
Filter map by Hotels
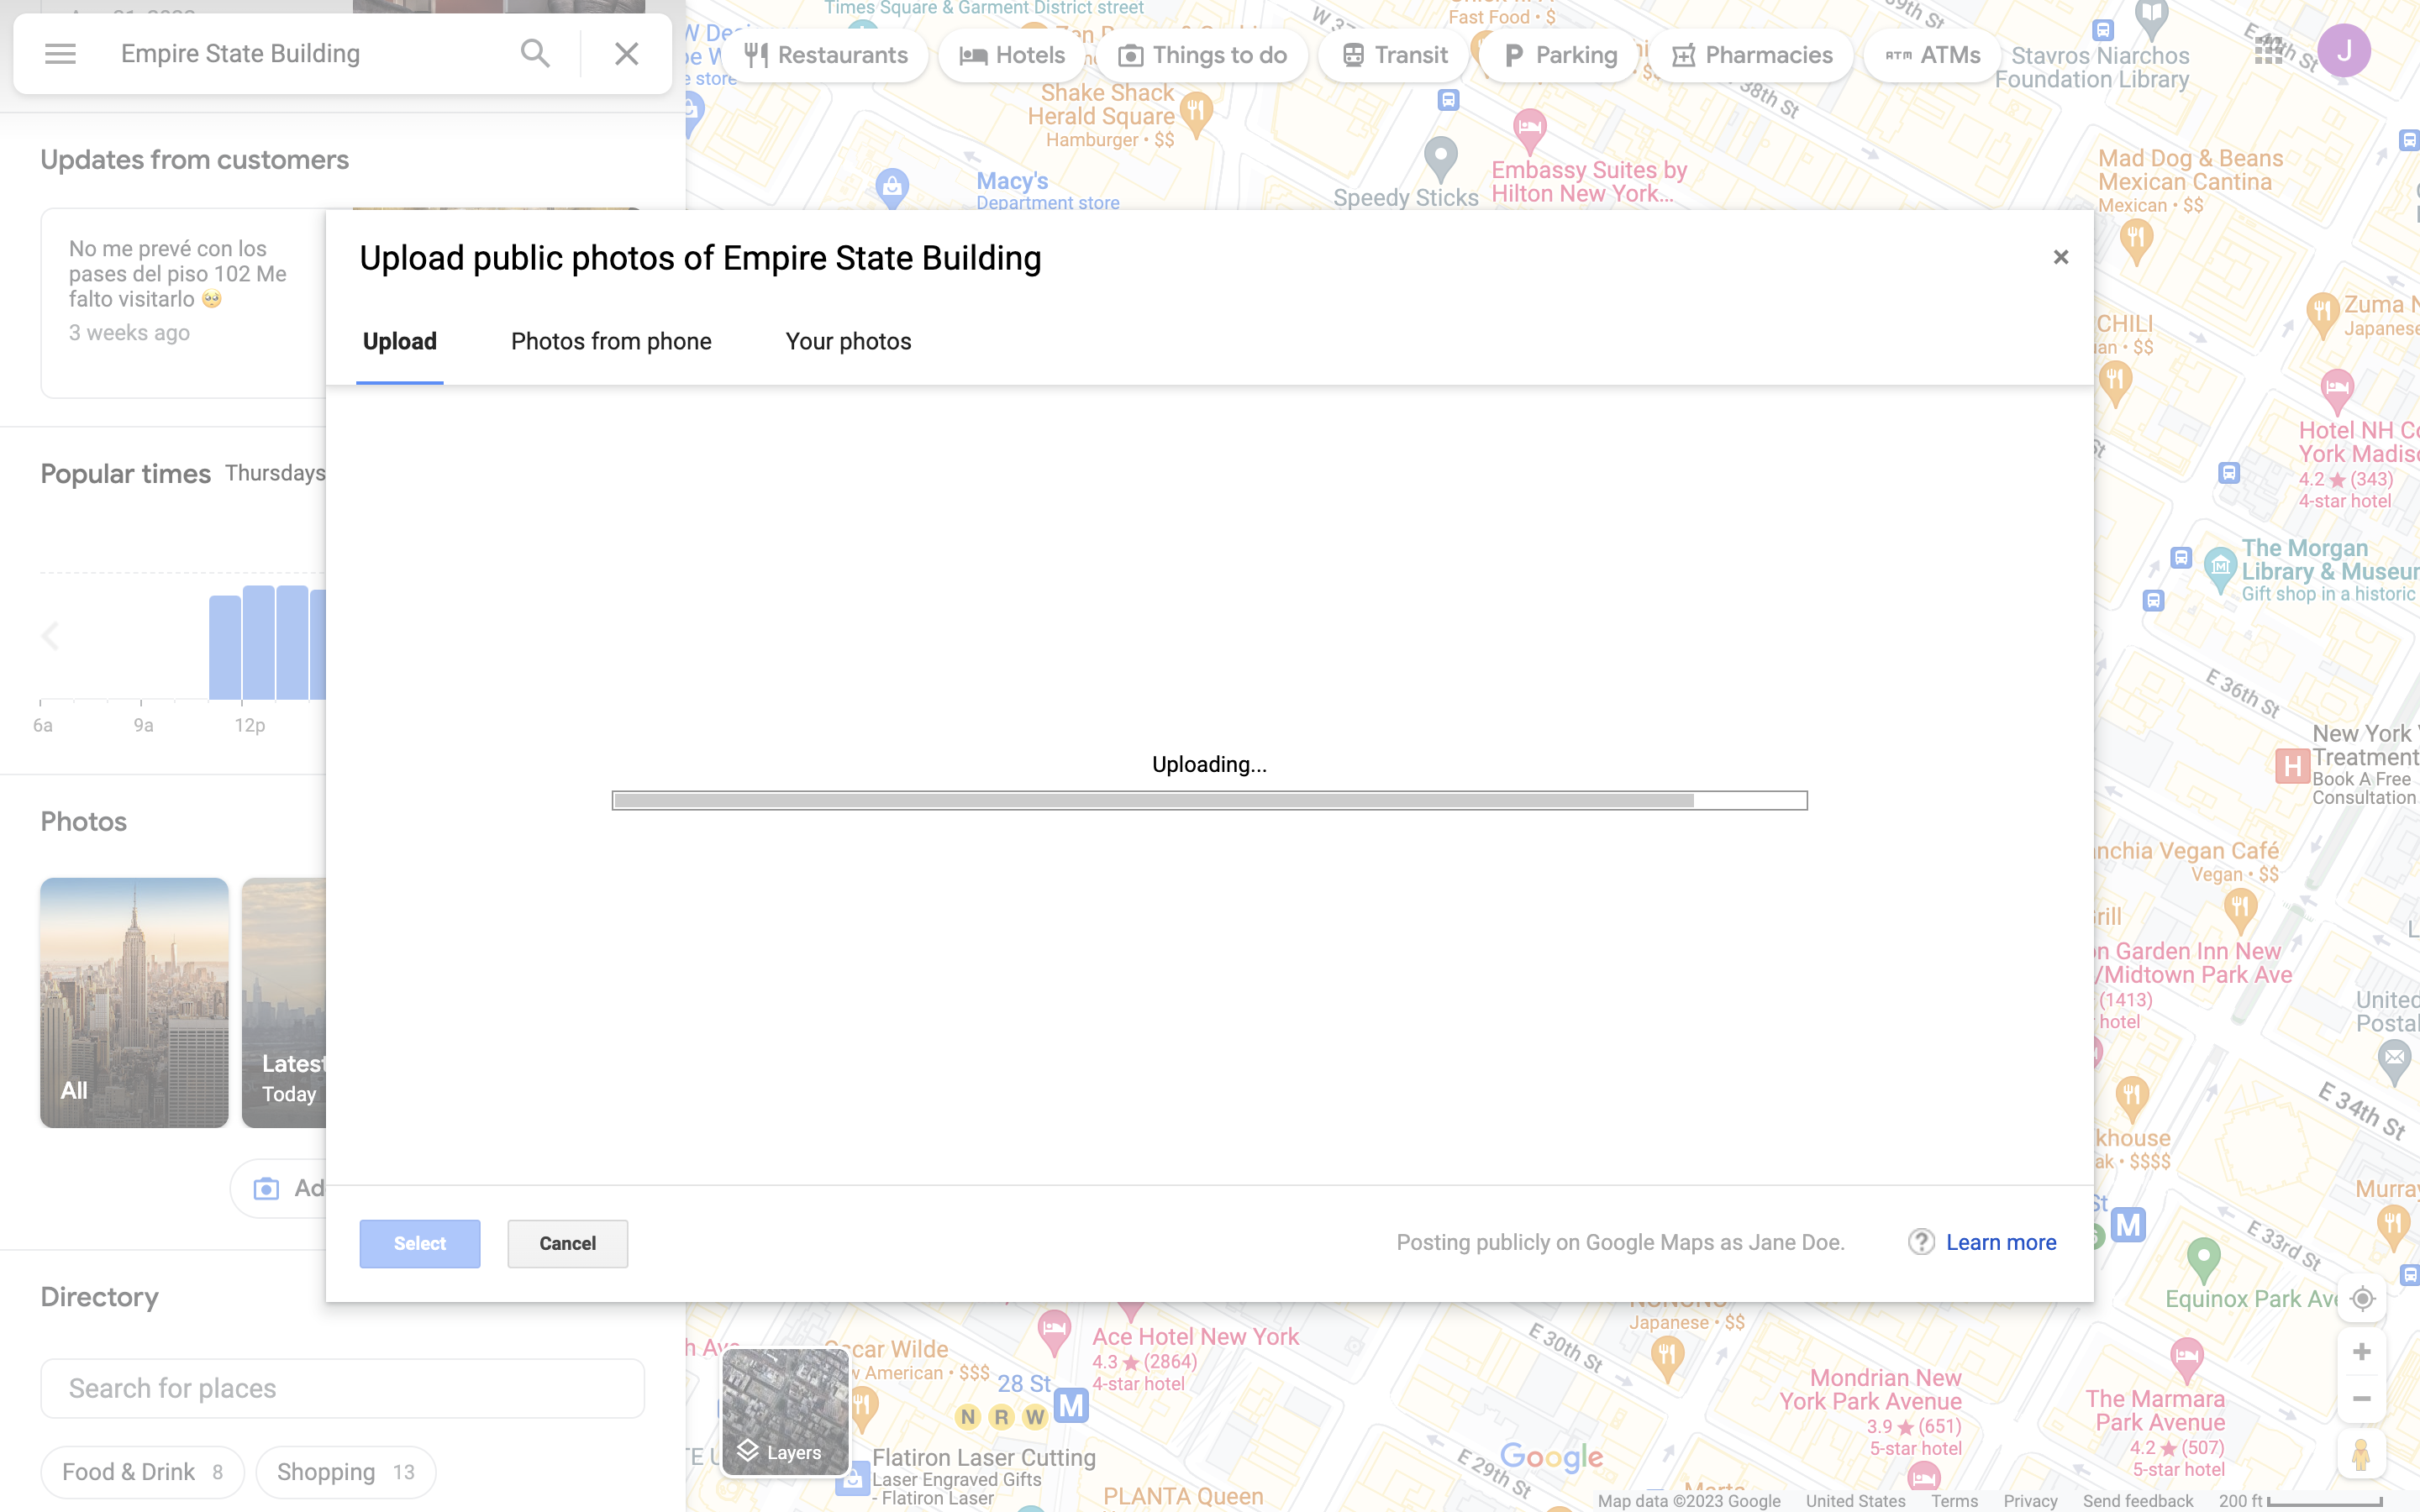tap(1012, 55)
